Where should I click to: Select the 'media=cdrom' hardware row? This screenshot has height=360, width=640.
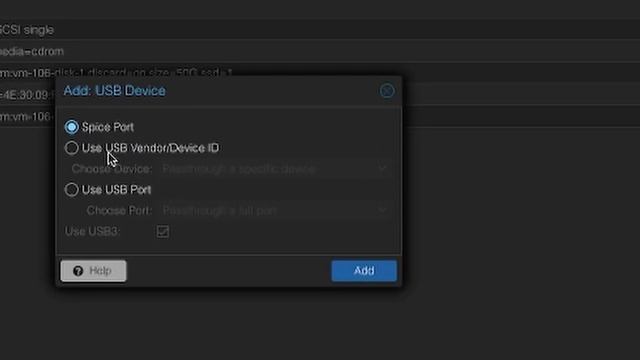click(x=320, y=51)
